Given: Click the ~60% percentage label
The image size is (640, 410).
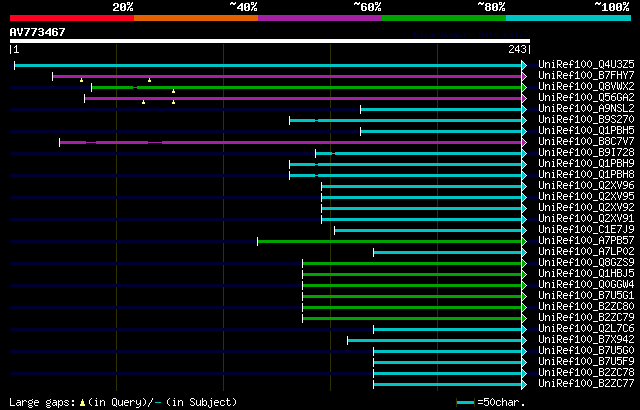Looking at the screenshot, I should (367, 7).
